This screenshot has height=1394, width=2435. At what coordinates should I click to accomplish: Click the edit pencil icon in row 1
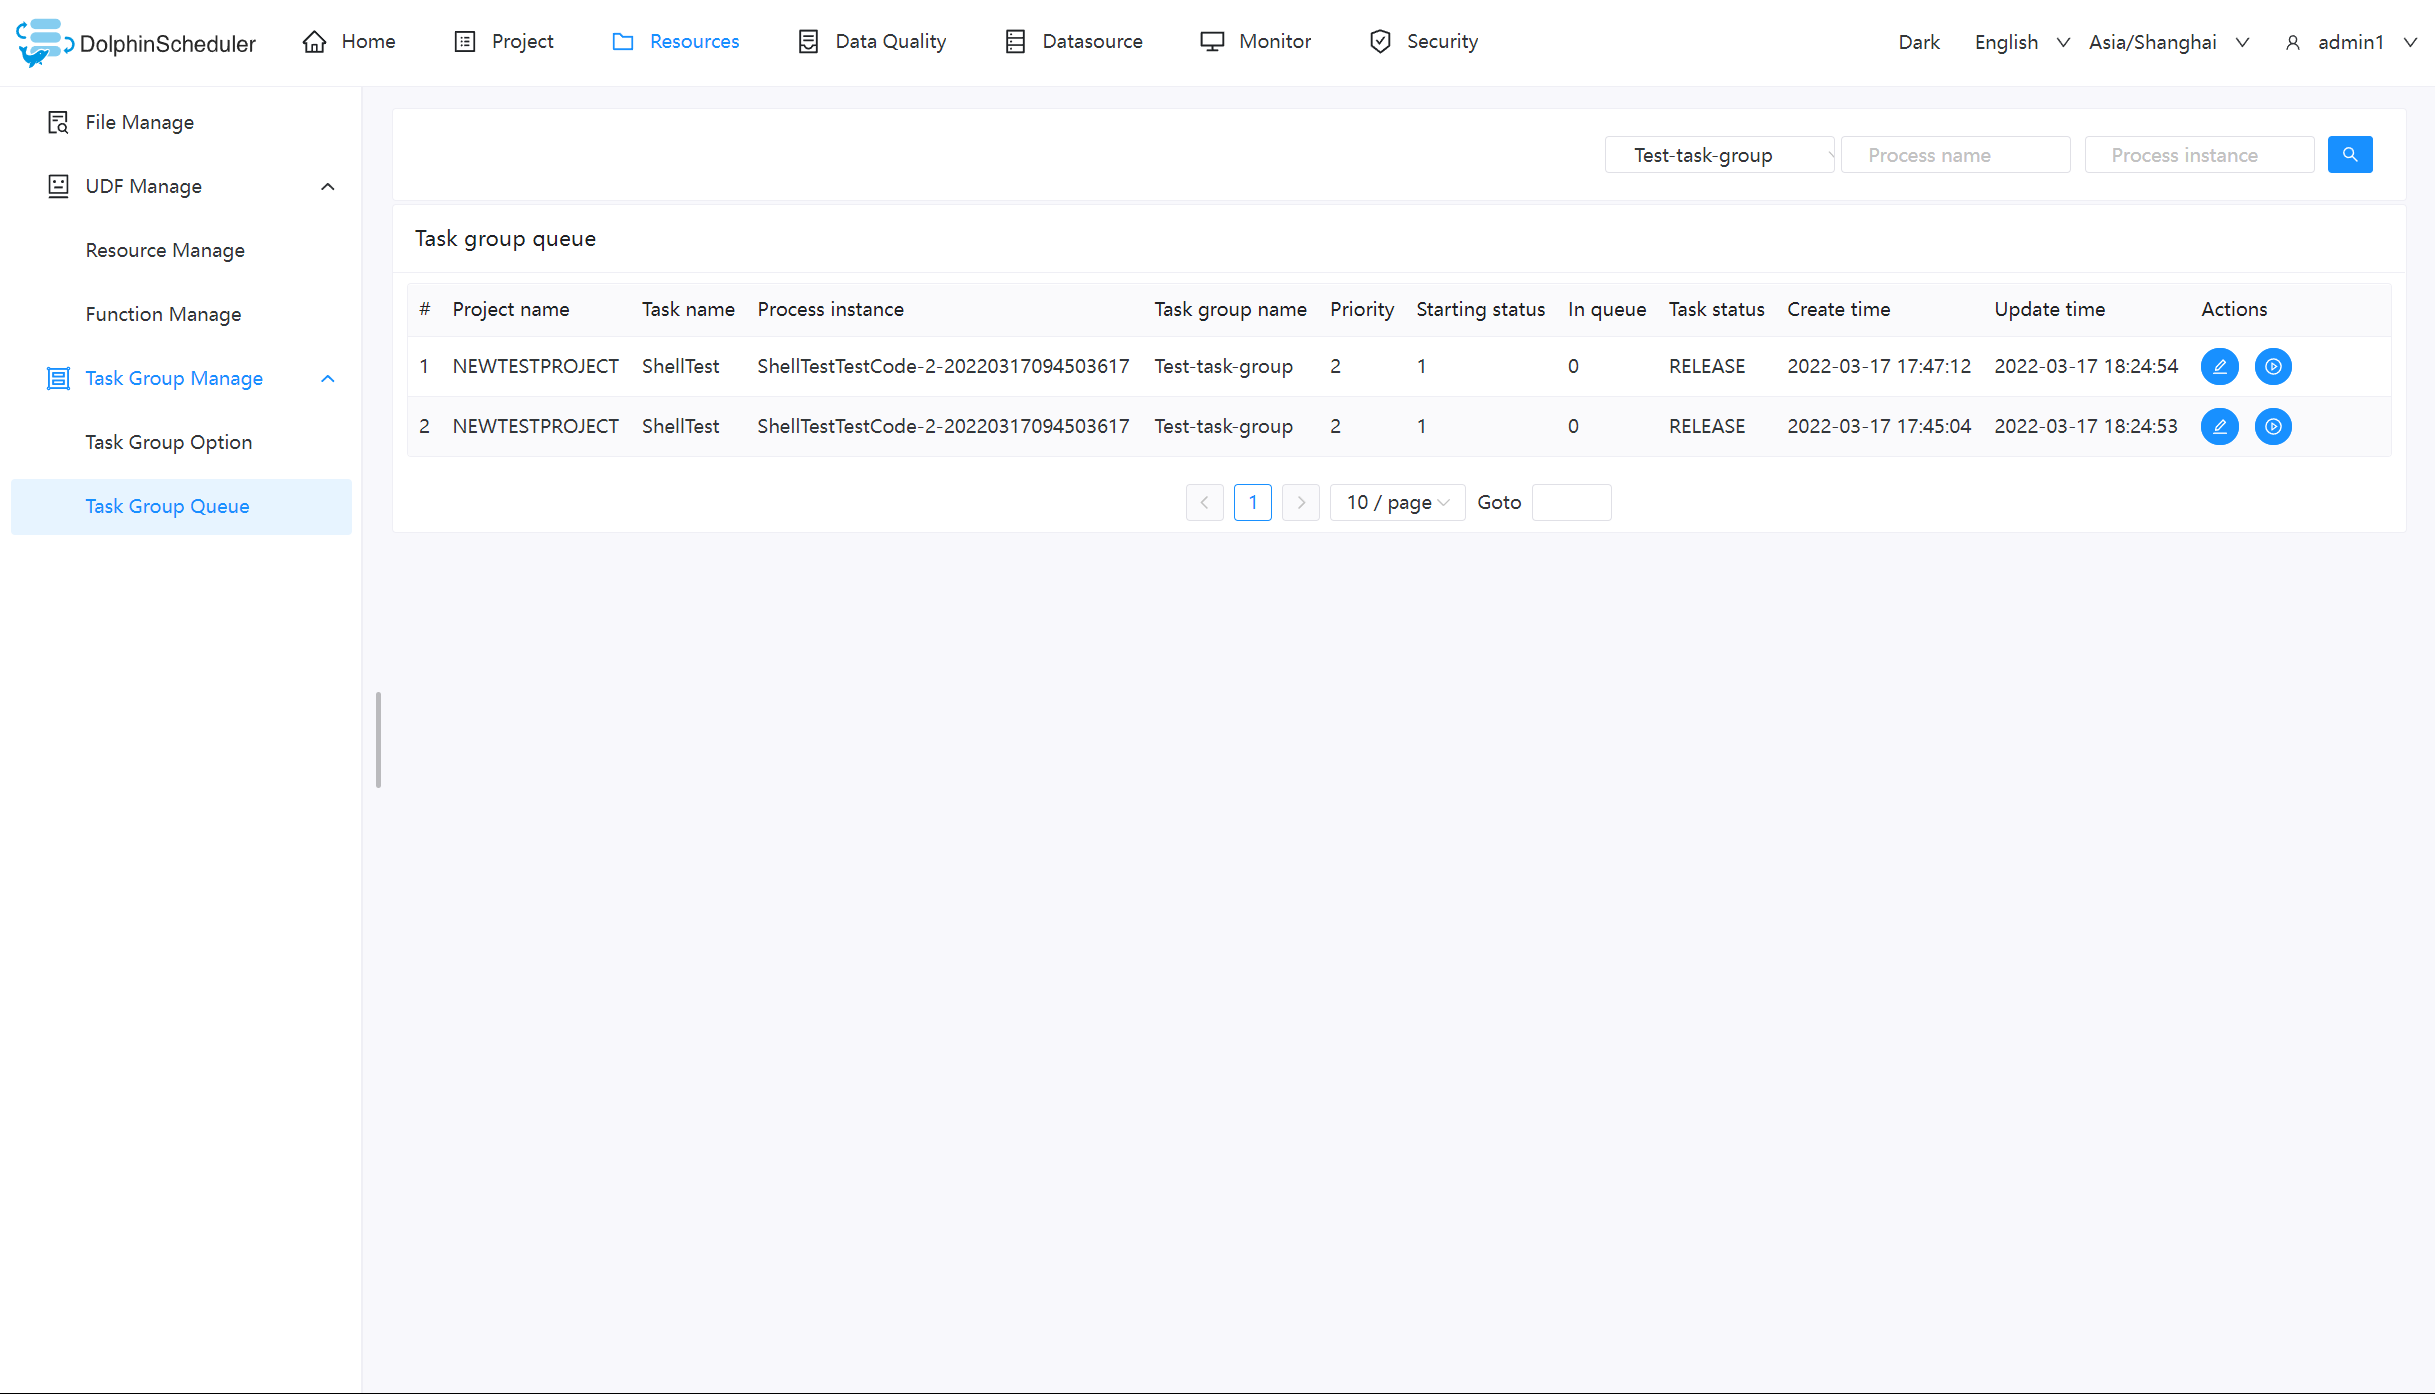(2219, 367)
